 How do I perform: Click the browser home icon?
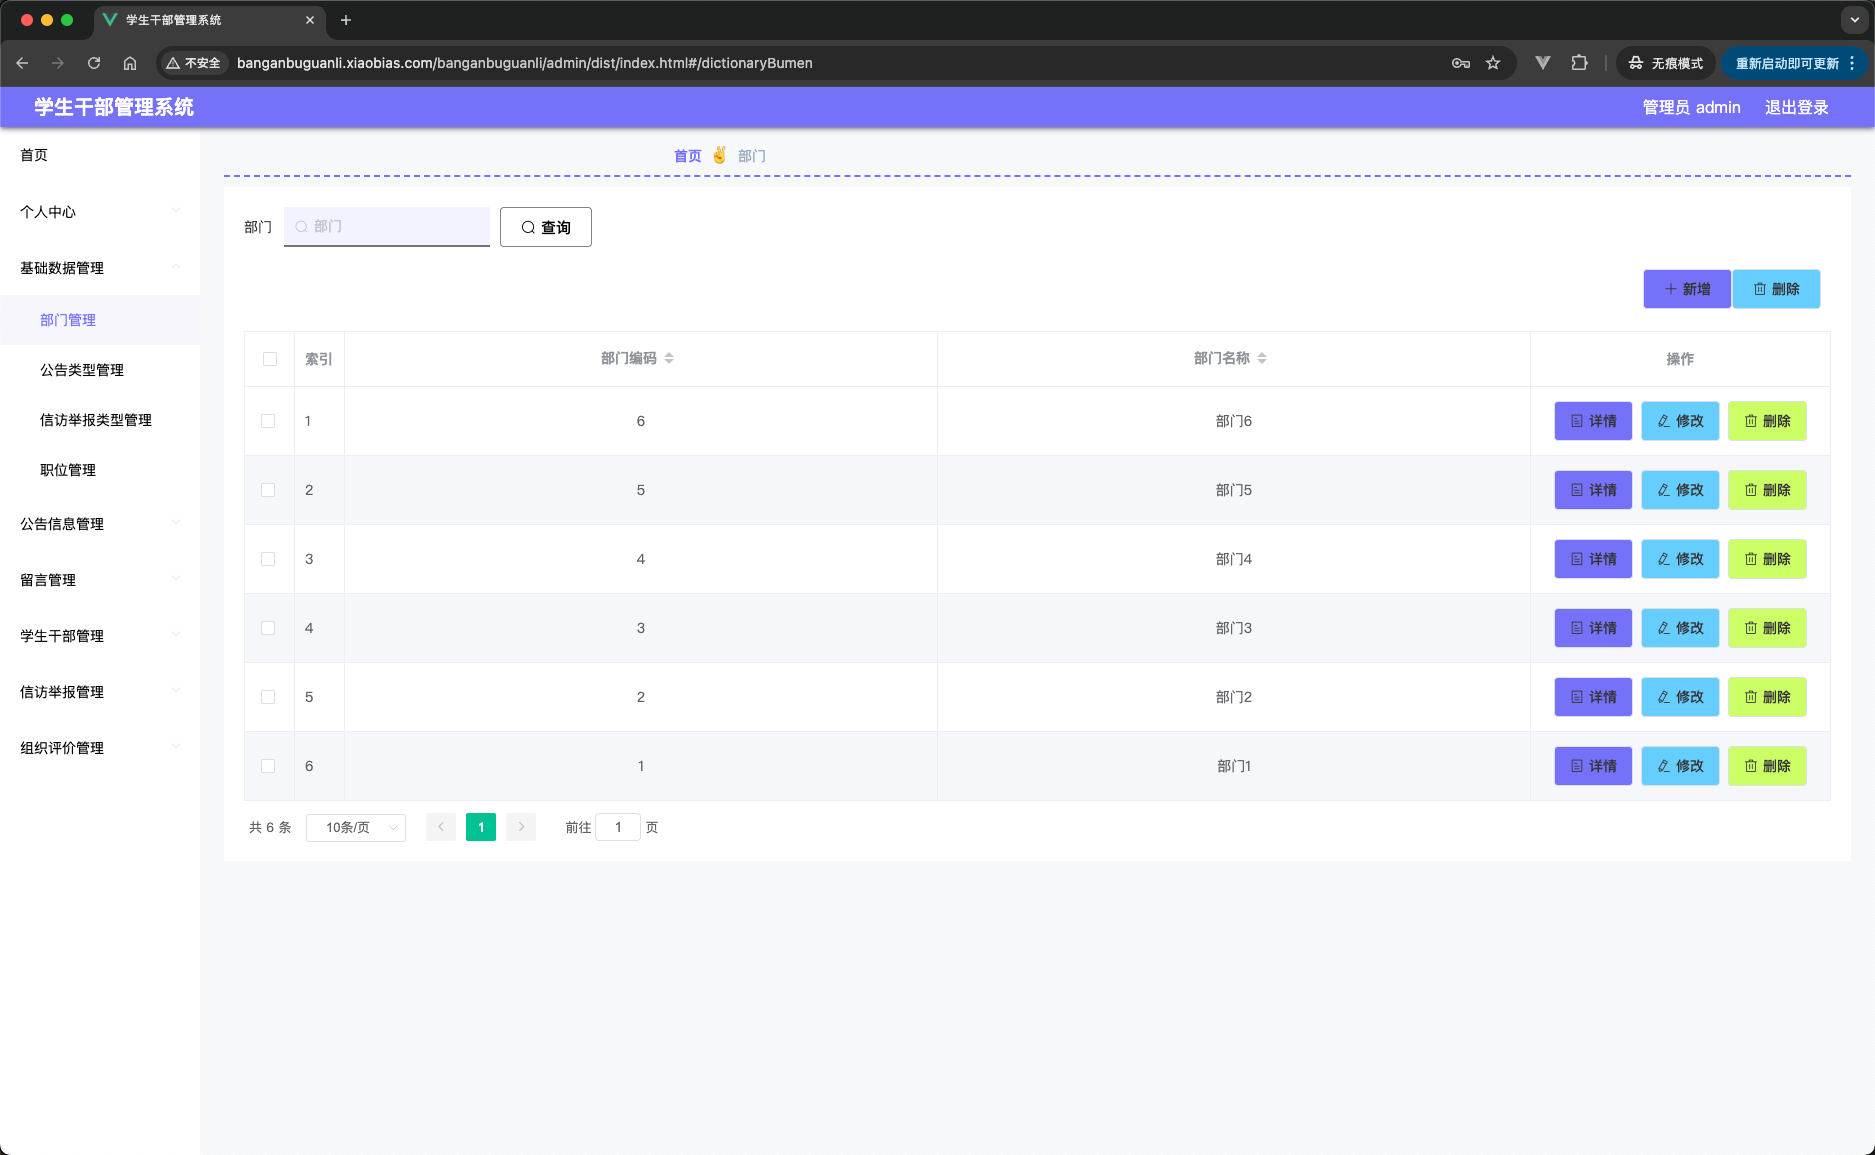pos(130,63)
